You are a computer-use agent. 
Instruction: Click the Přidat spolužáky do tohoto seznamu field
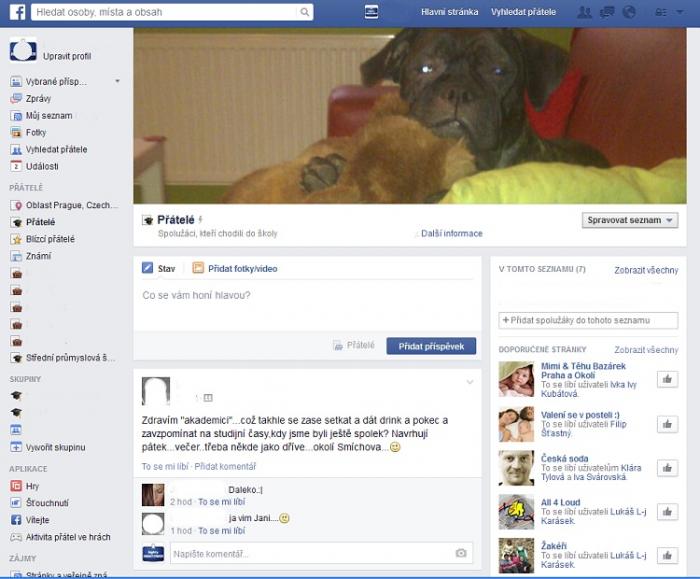coord(588,320)
